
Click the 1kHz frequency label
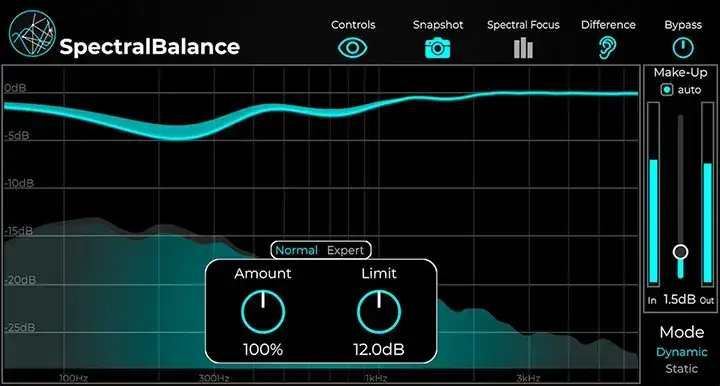coord(376,378)
